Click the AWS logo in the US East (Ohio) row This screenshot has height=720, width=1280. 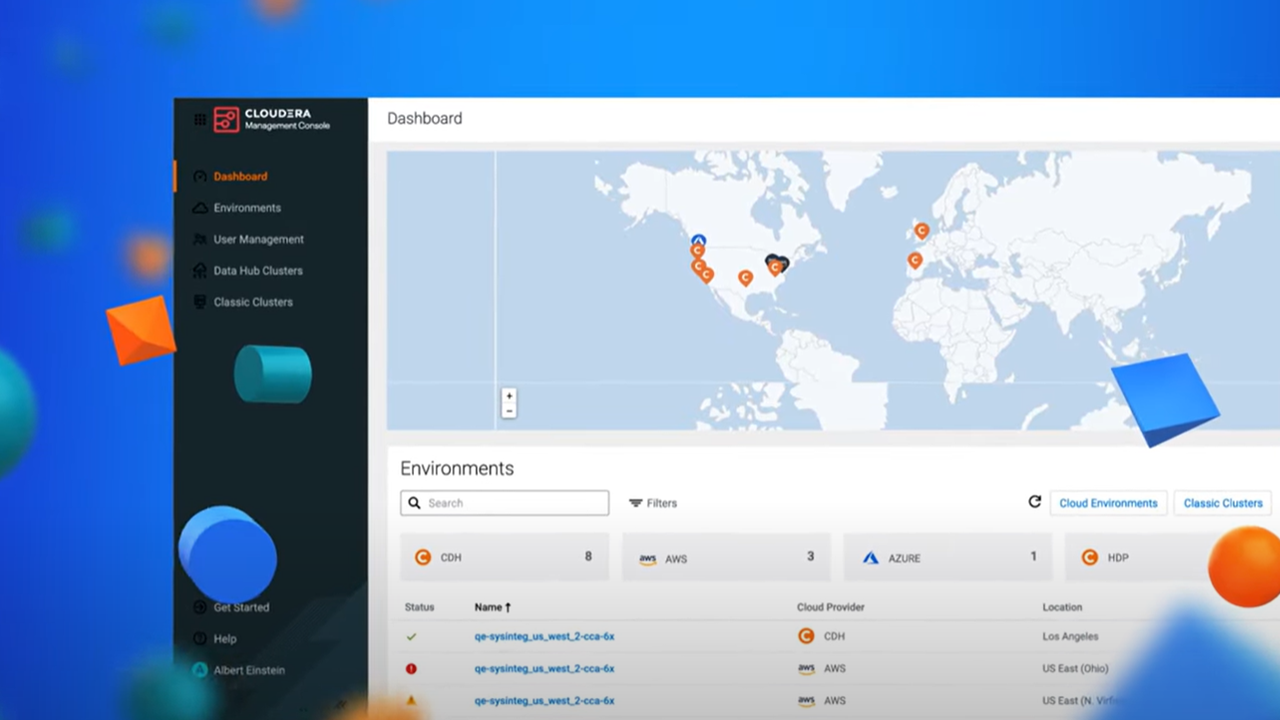tap(806, 669)
